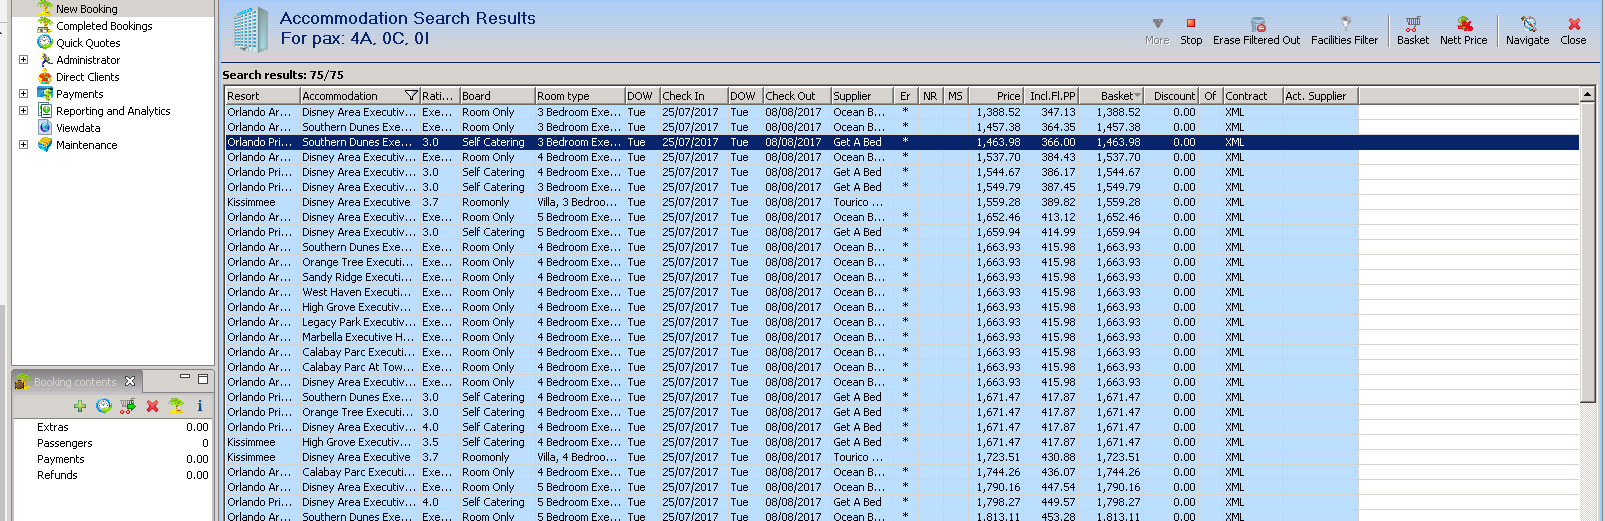Click the Basket column header sort arrow
The height and width of the screenshot is (521, 1605).
1137,96
